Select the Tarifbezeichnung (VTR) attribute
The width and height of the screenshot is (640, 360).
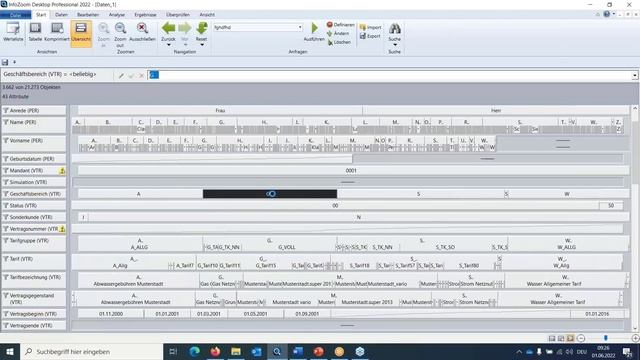pyautogui.click(x=33, y=280)
